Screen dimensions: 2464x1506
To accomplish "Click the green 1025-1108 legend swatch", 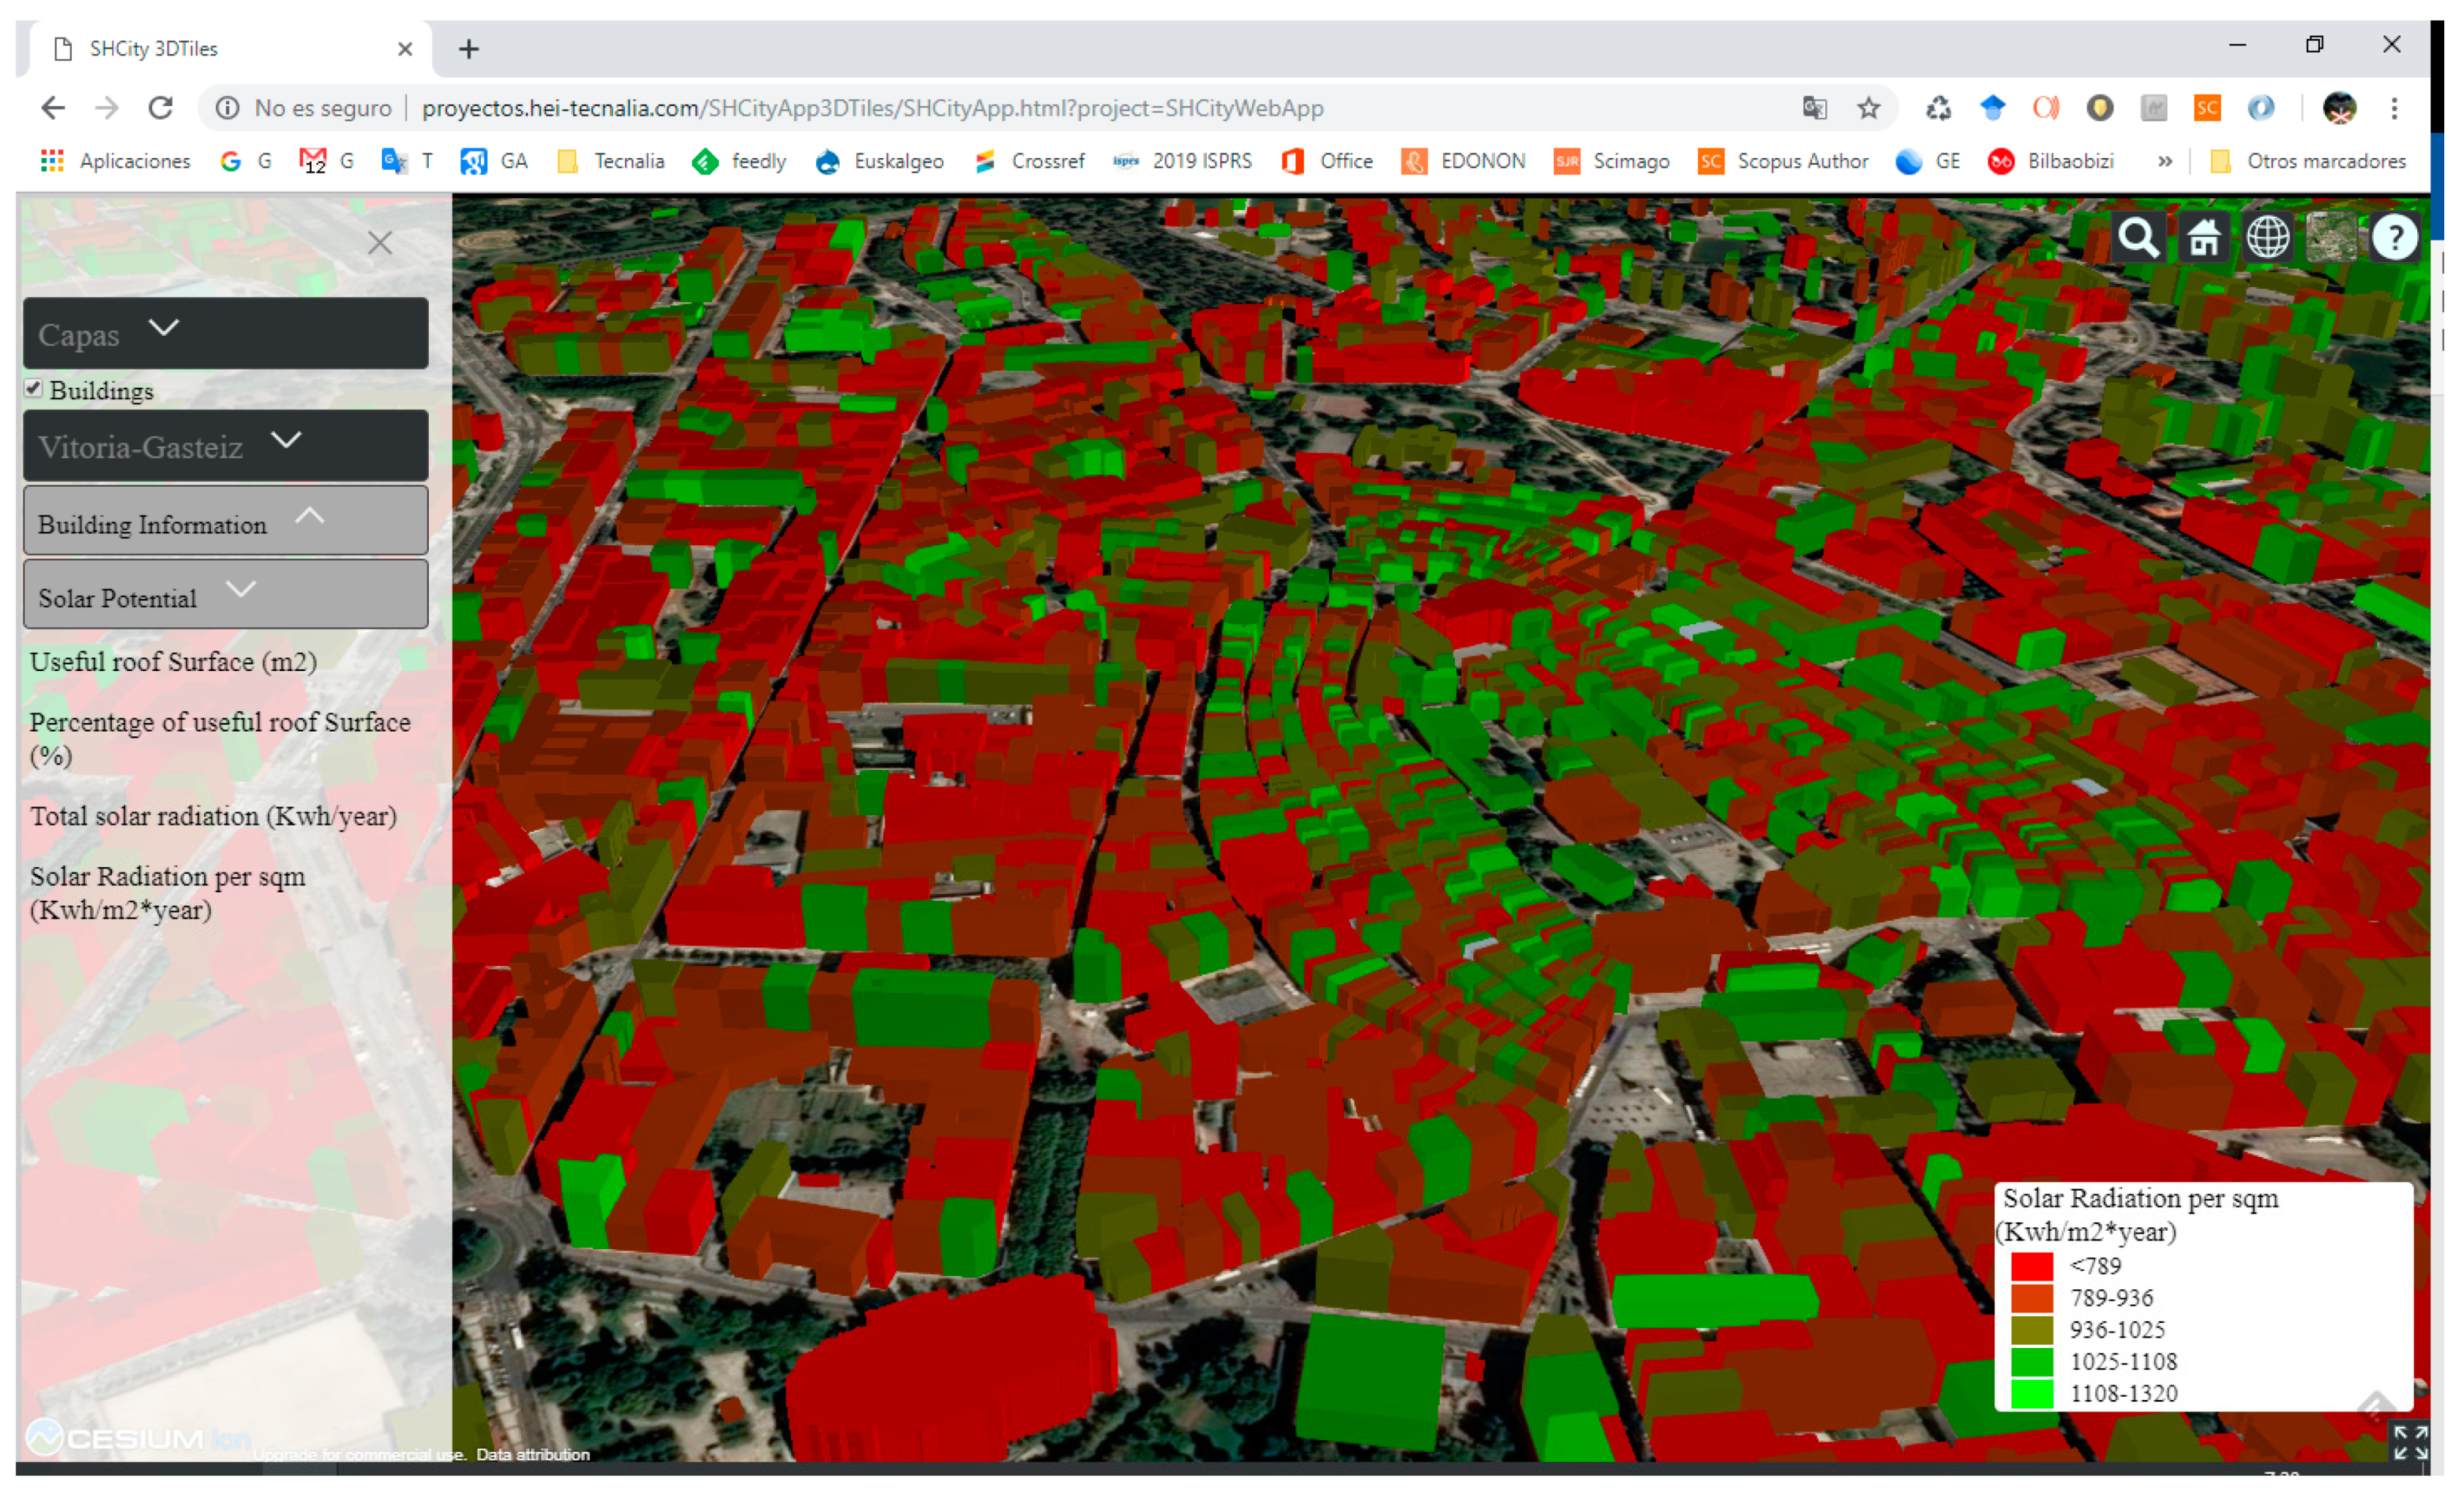I will [2032, 1362].
